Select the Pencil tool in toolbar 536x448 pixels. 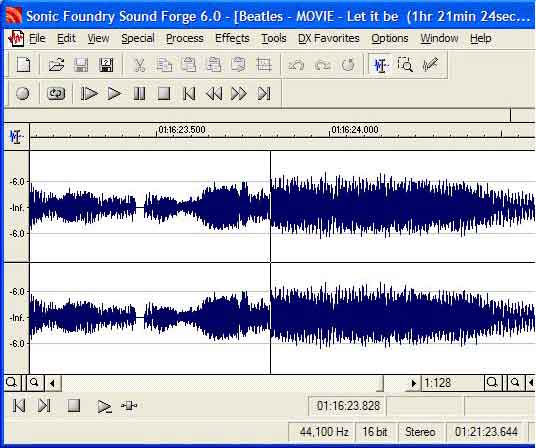pyautogui.click(x=430, y=65)
